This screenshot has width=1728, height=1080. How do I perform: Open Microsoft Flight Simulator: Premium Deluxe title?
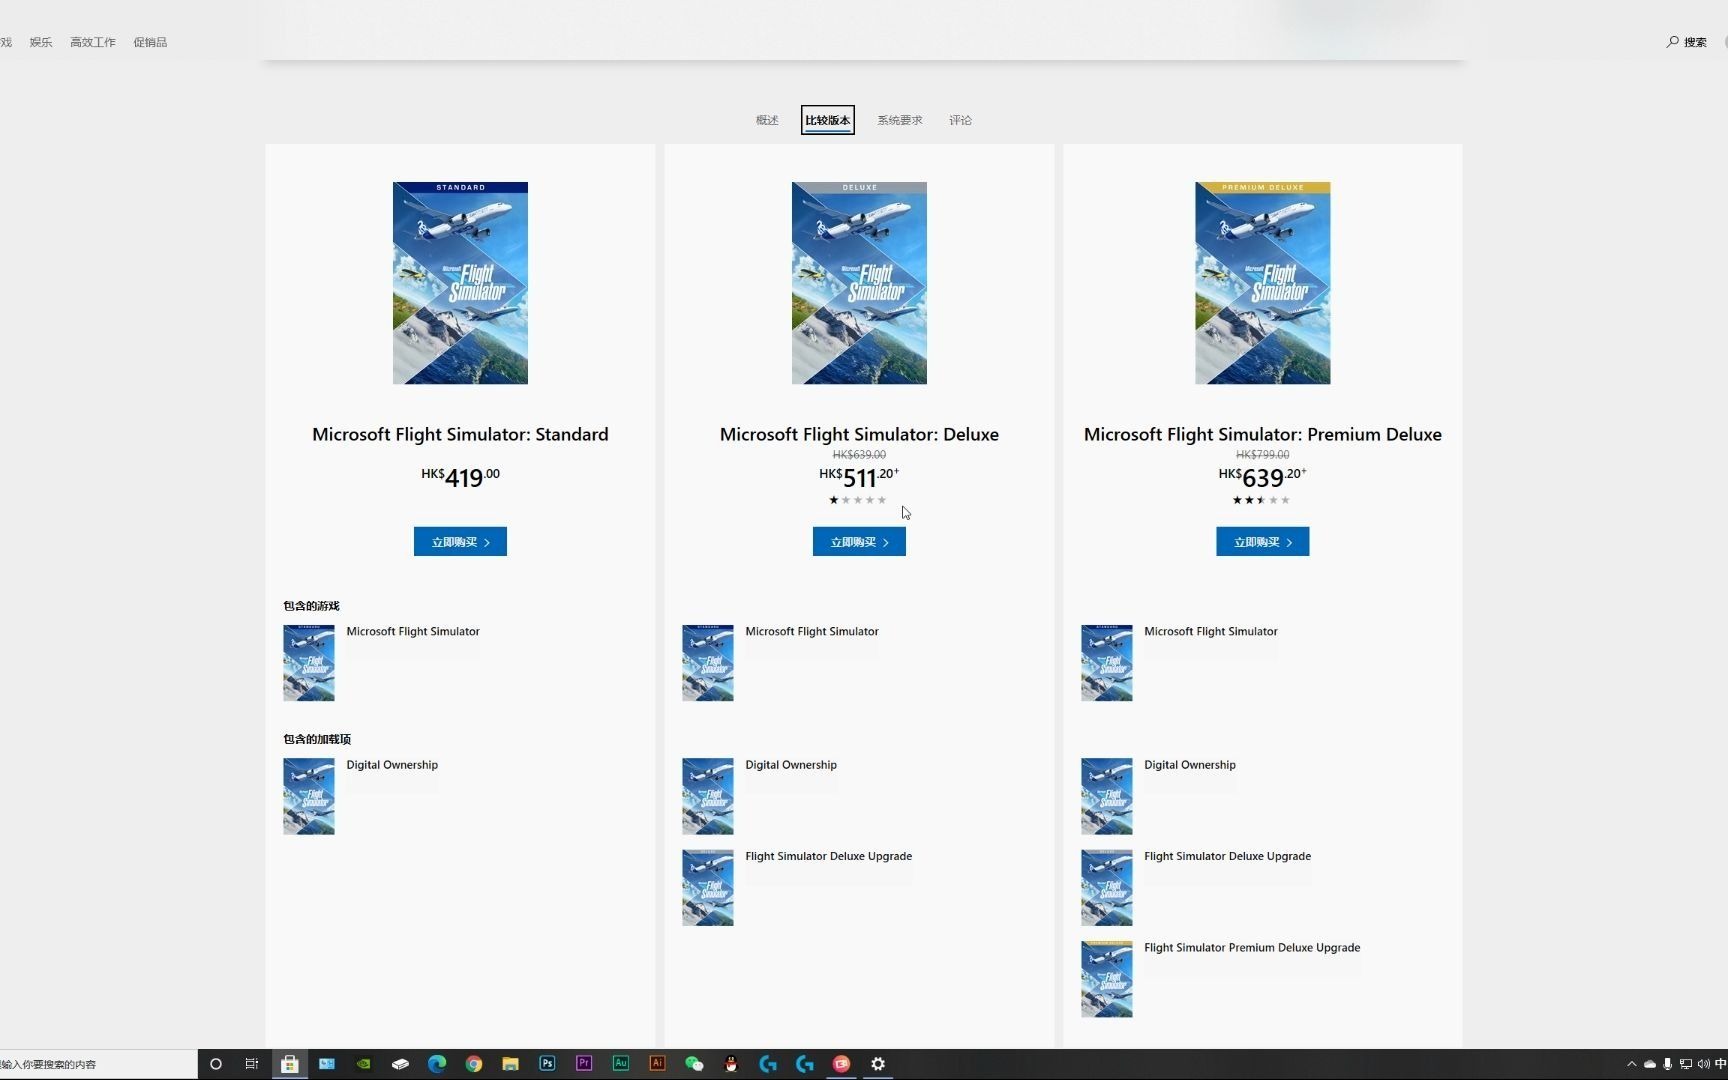1262,434
